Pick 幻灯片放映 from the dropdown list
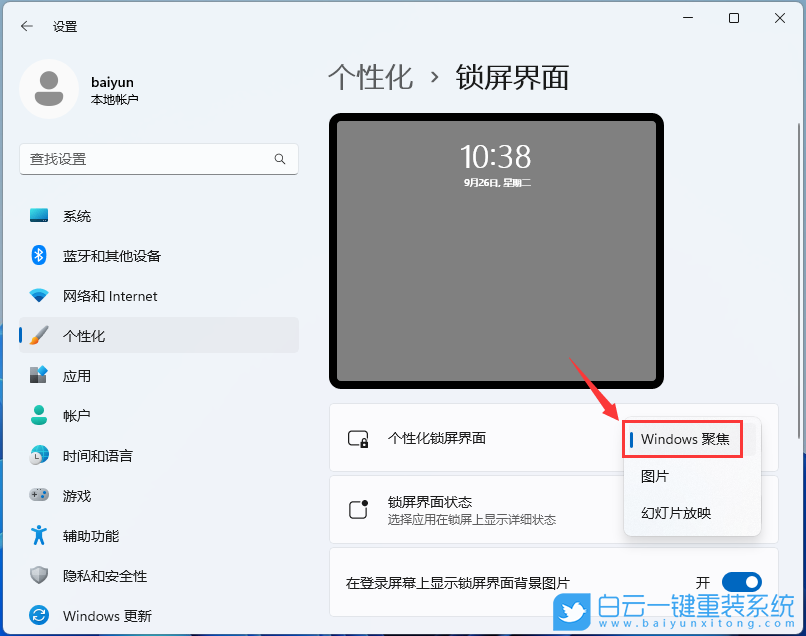The width and height of the screenshot is (806, 636). pyautogui.click(x=672, y=513)
